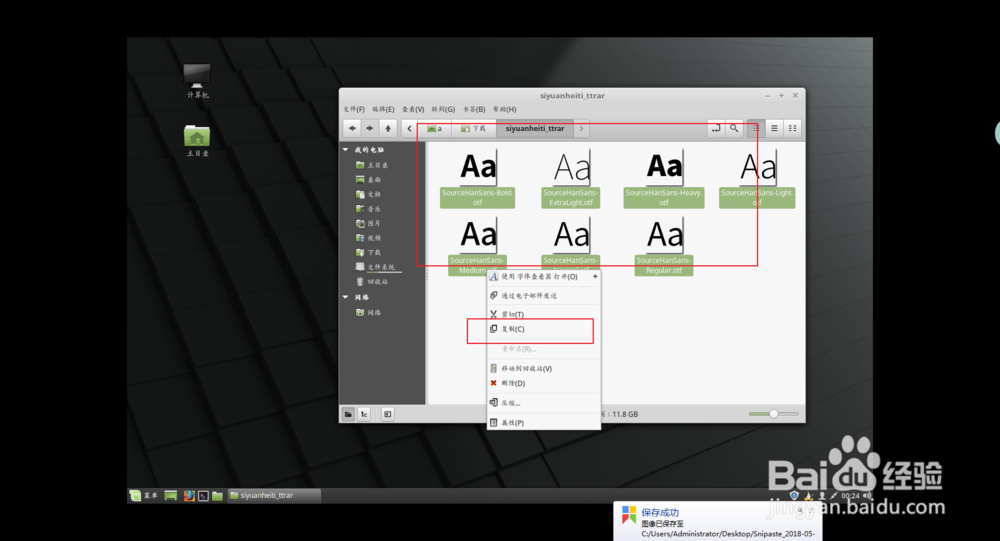Go back with the left arrow toolbar button
This screenshot has height=541, width=1000.
(x=352, y=128)
